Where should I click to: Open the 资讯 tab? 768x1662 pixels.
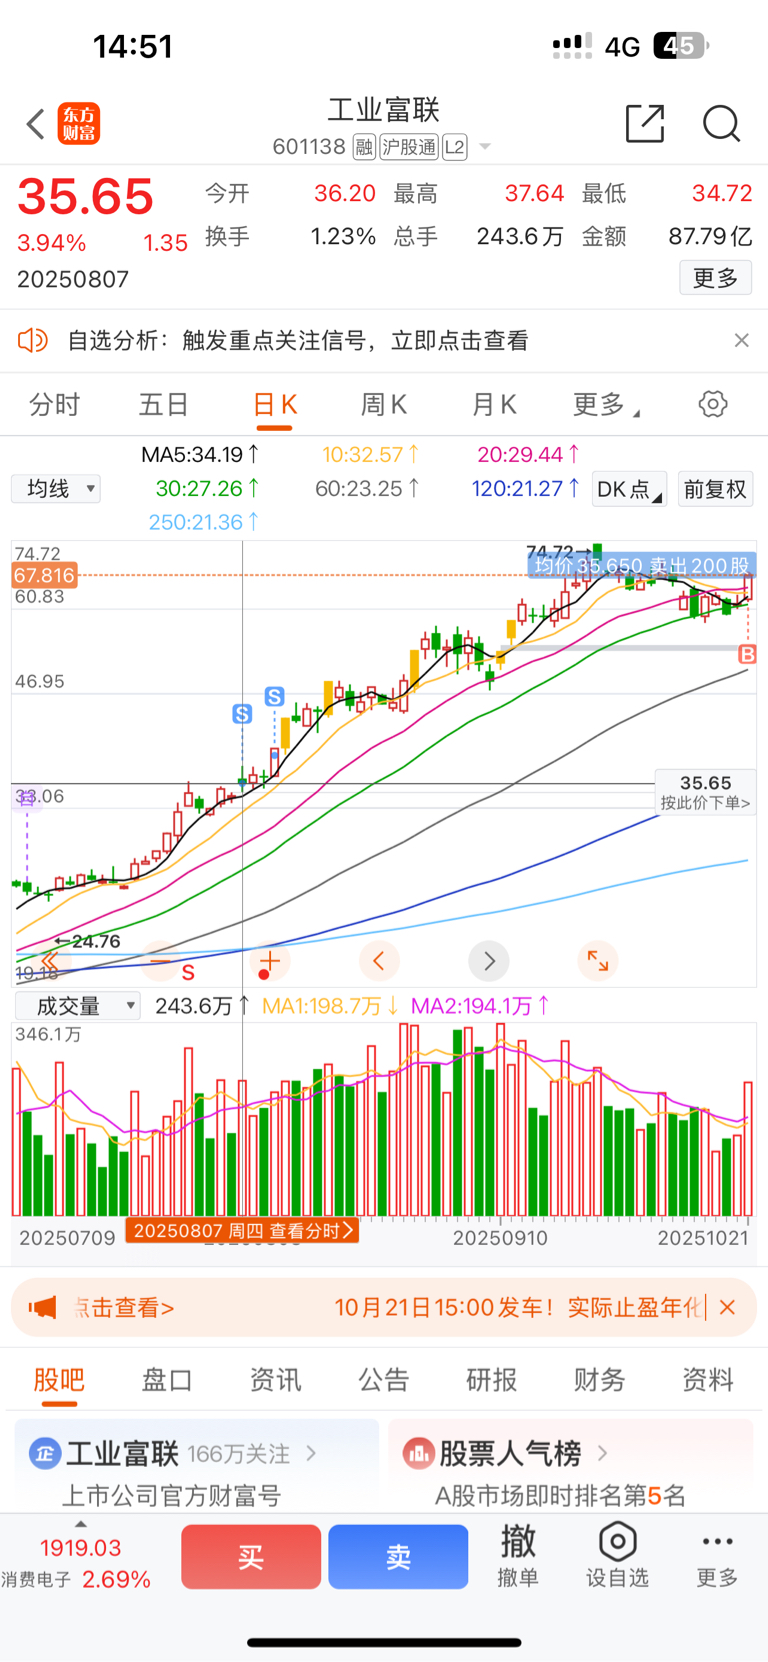(275, 1380)
